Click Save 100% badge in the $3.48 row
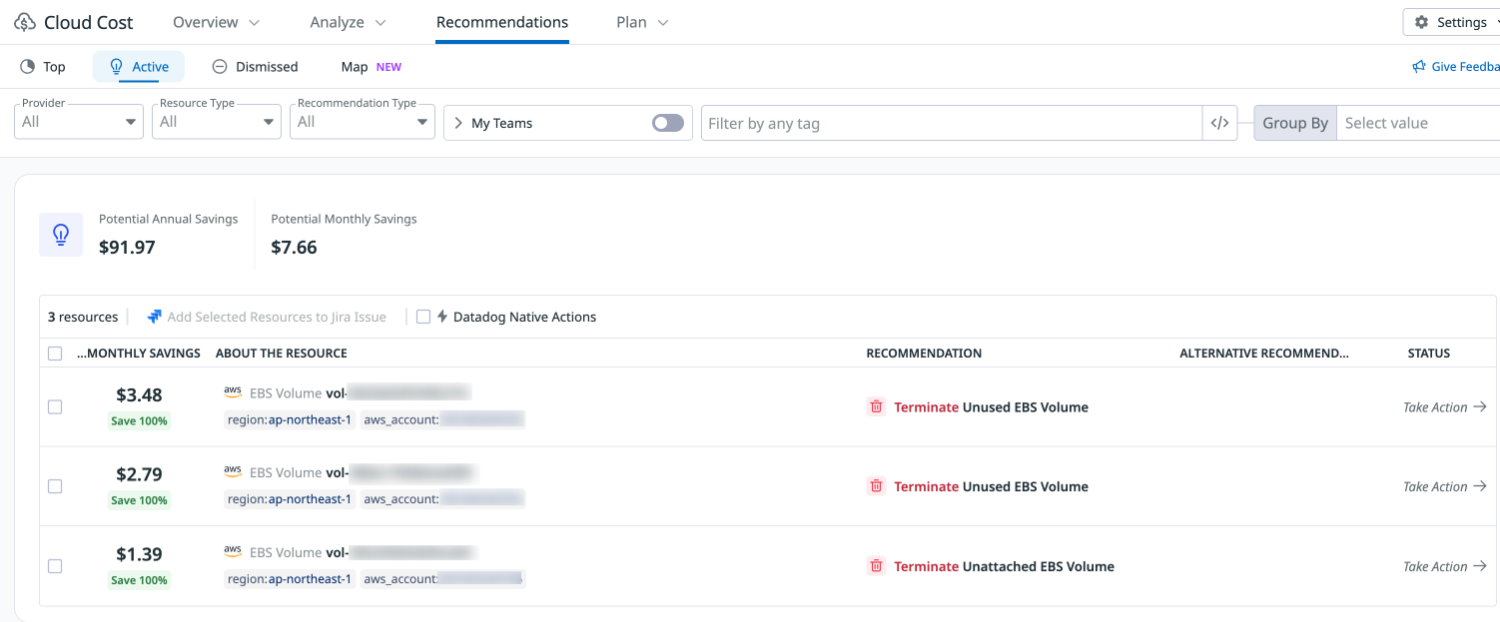 tap(139, 421)
